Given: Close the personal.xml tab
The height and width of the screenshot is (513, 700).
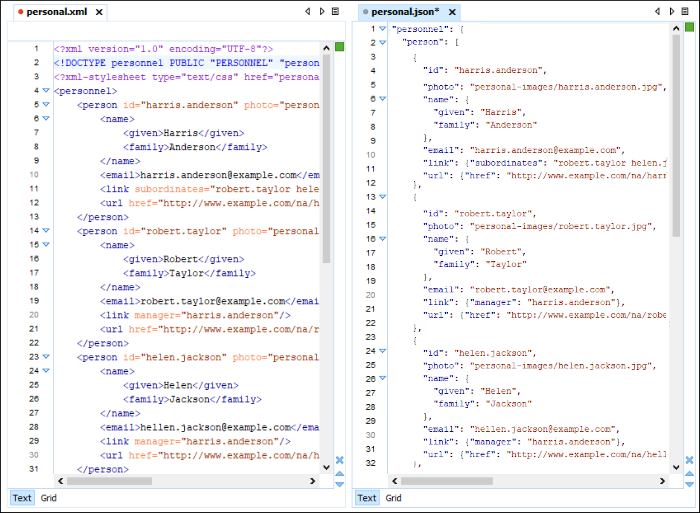Looking at the screenshot, I should point(99,12).
